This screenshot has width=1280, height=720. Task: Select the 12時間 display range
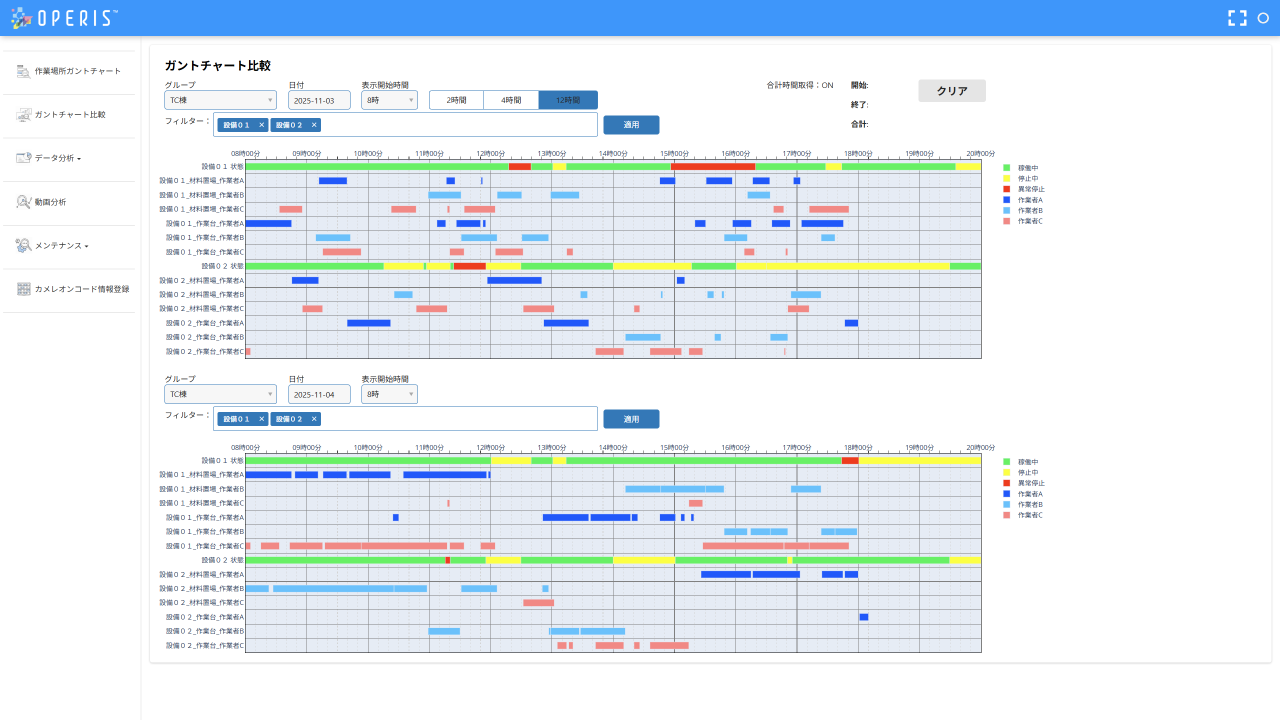(568, 100)
